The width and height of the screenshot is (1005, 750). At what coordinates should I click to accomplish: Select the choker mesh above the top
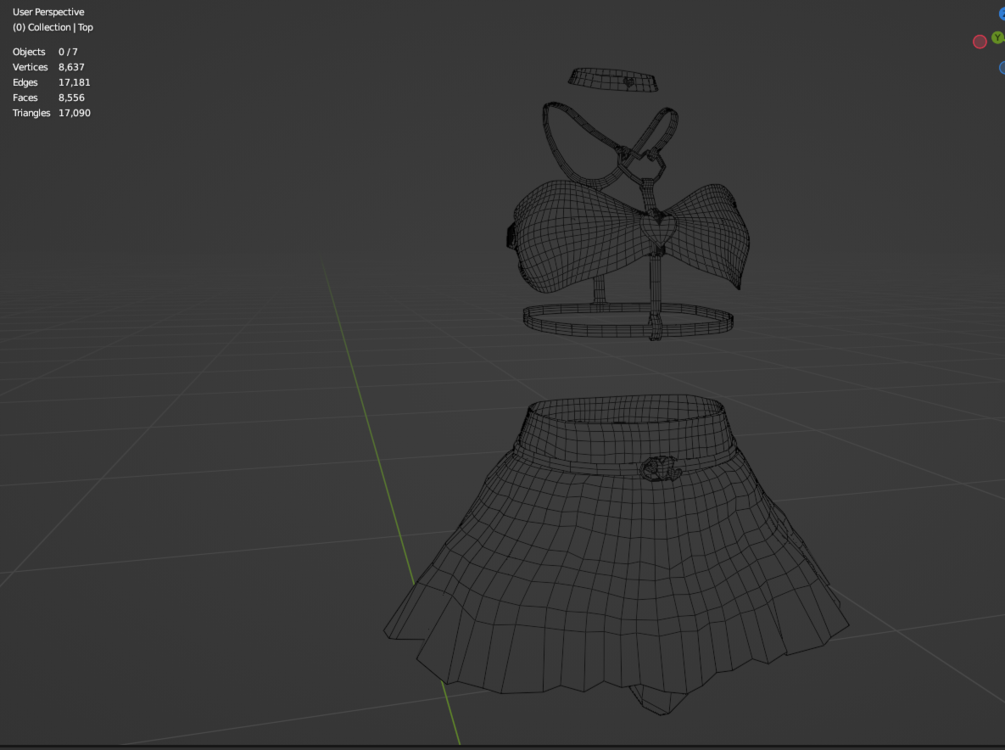click(x=613, y=79)
